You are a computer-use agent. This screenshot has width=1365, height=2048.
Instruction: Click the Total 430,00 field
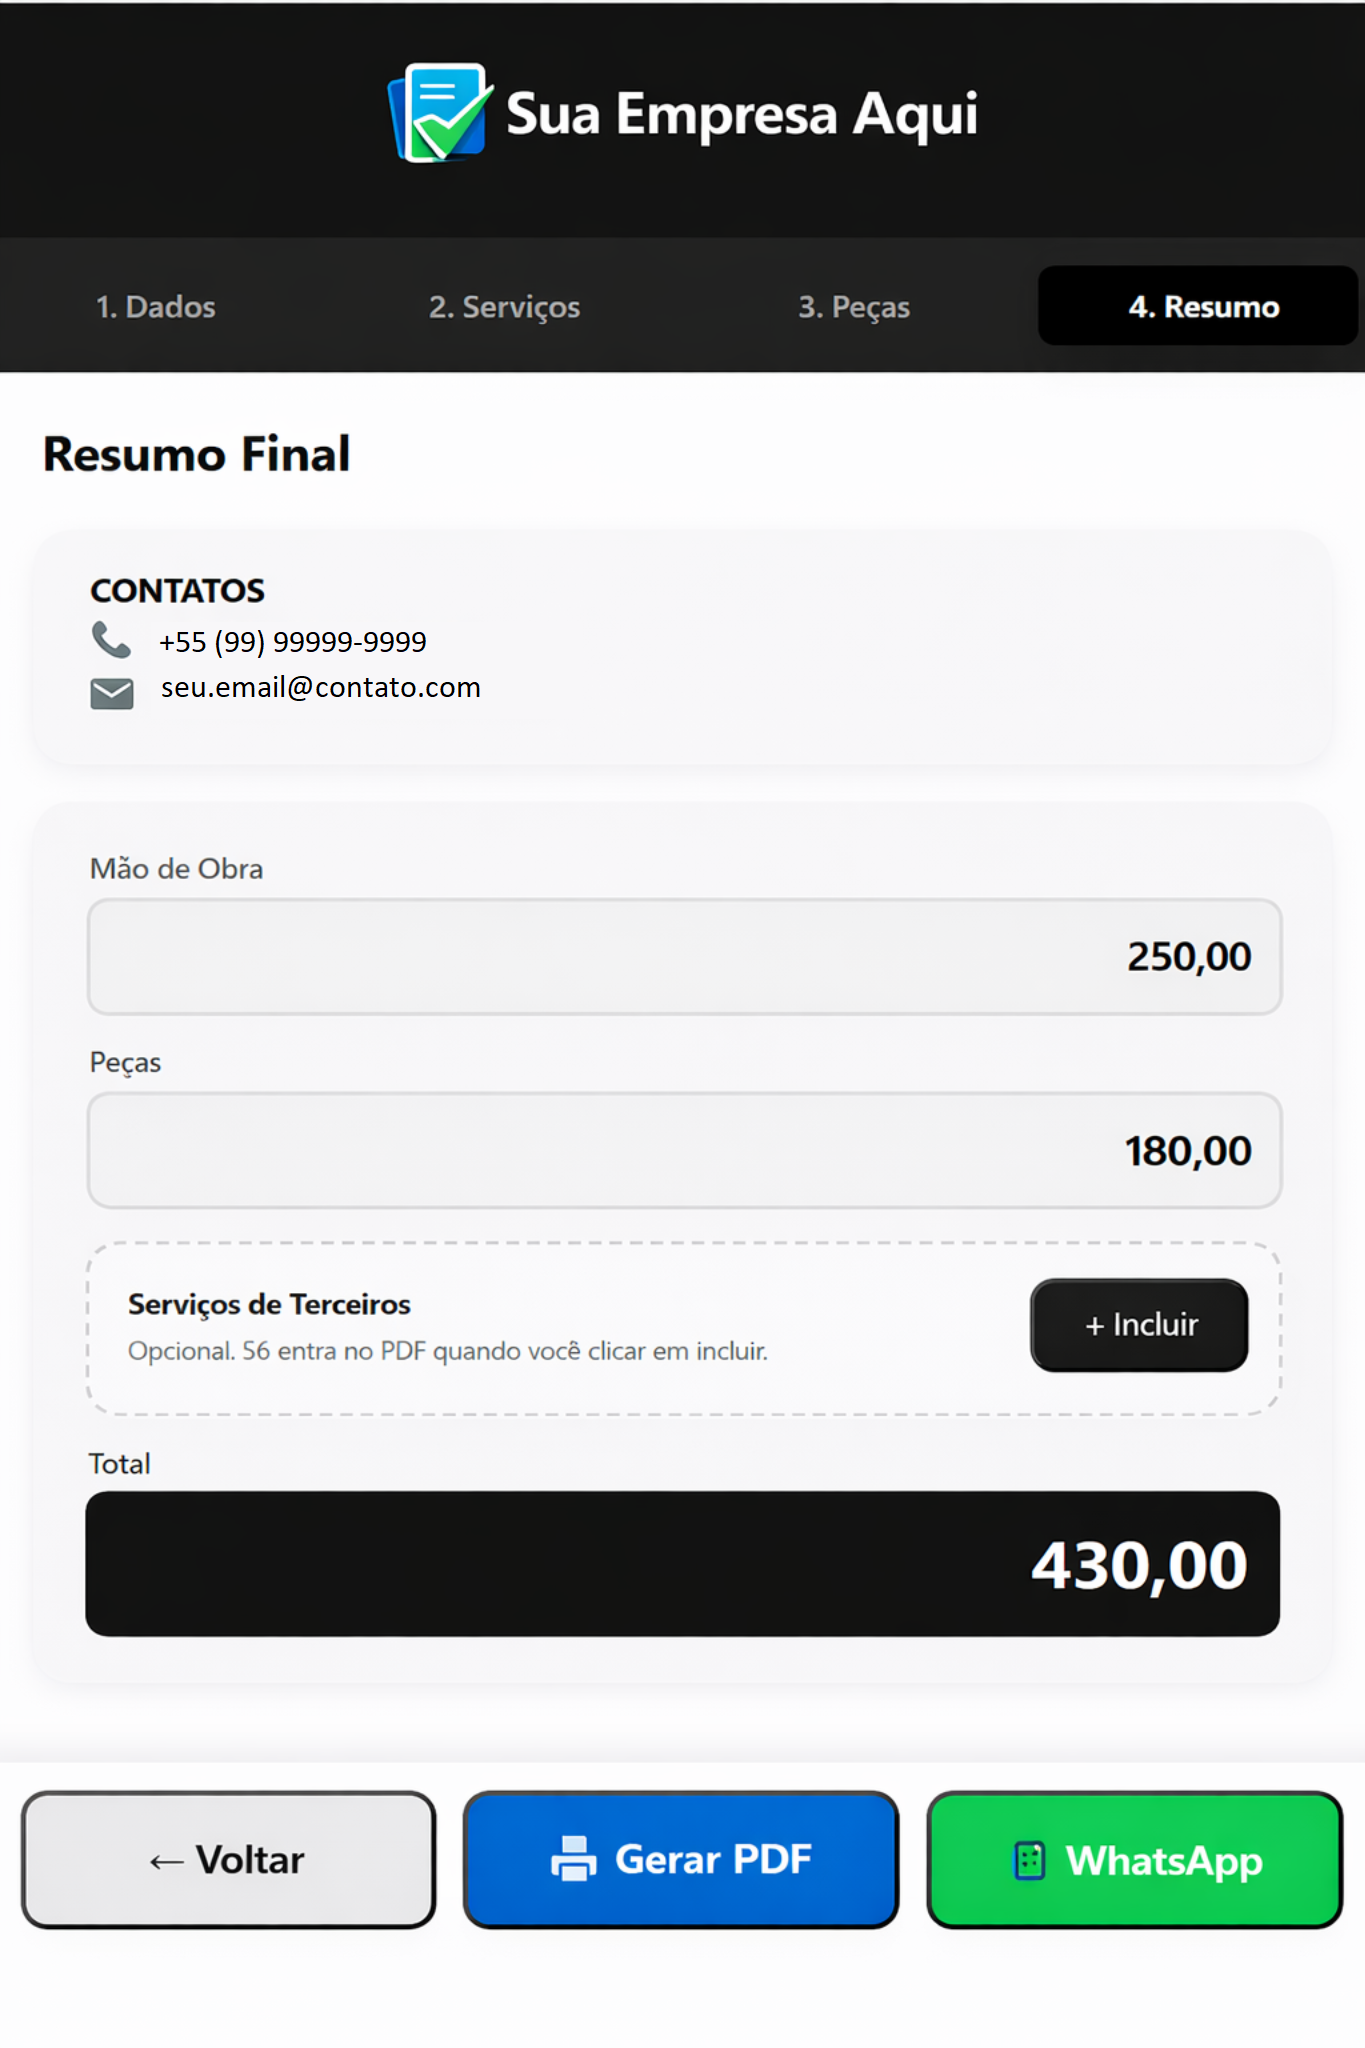click(x=682, y=1564)
